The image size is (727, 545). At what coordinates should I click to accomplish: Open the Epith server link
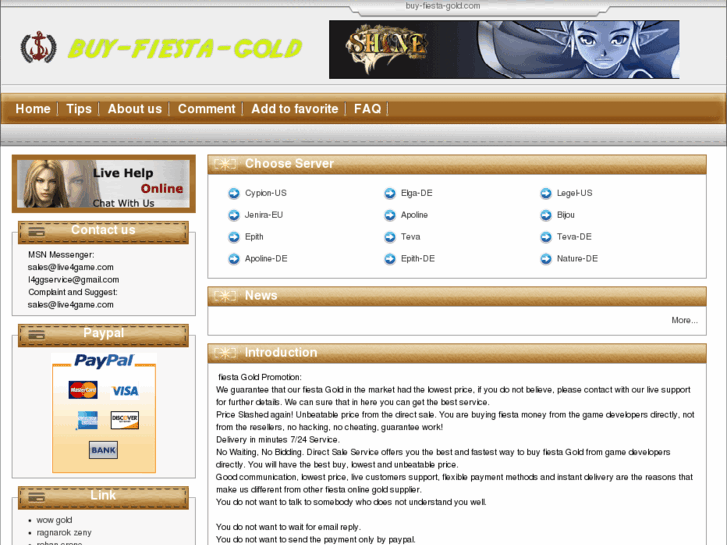click(x=254, y=237)
